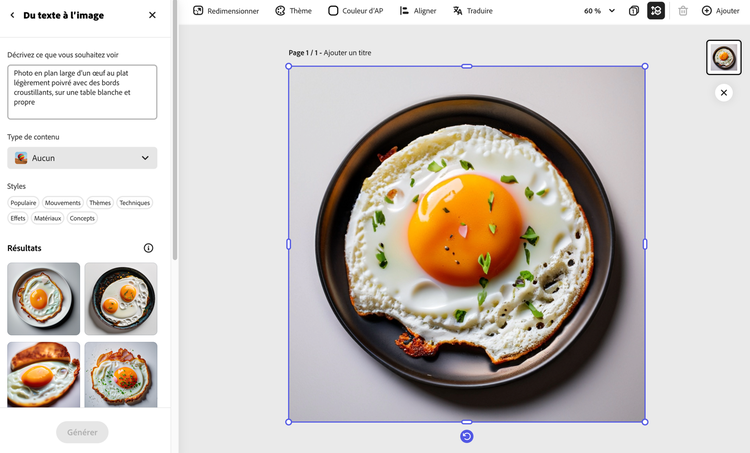750x453 pixels.
Task: Select the Populaire style chip
Action: [x=23, y=203]
